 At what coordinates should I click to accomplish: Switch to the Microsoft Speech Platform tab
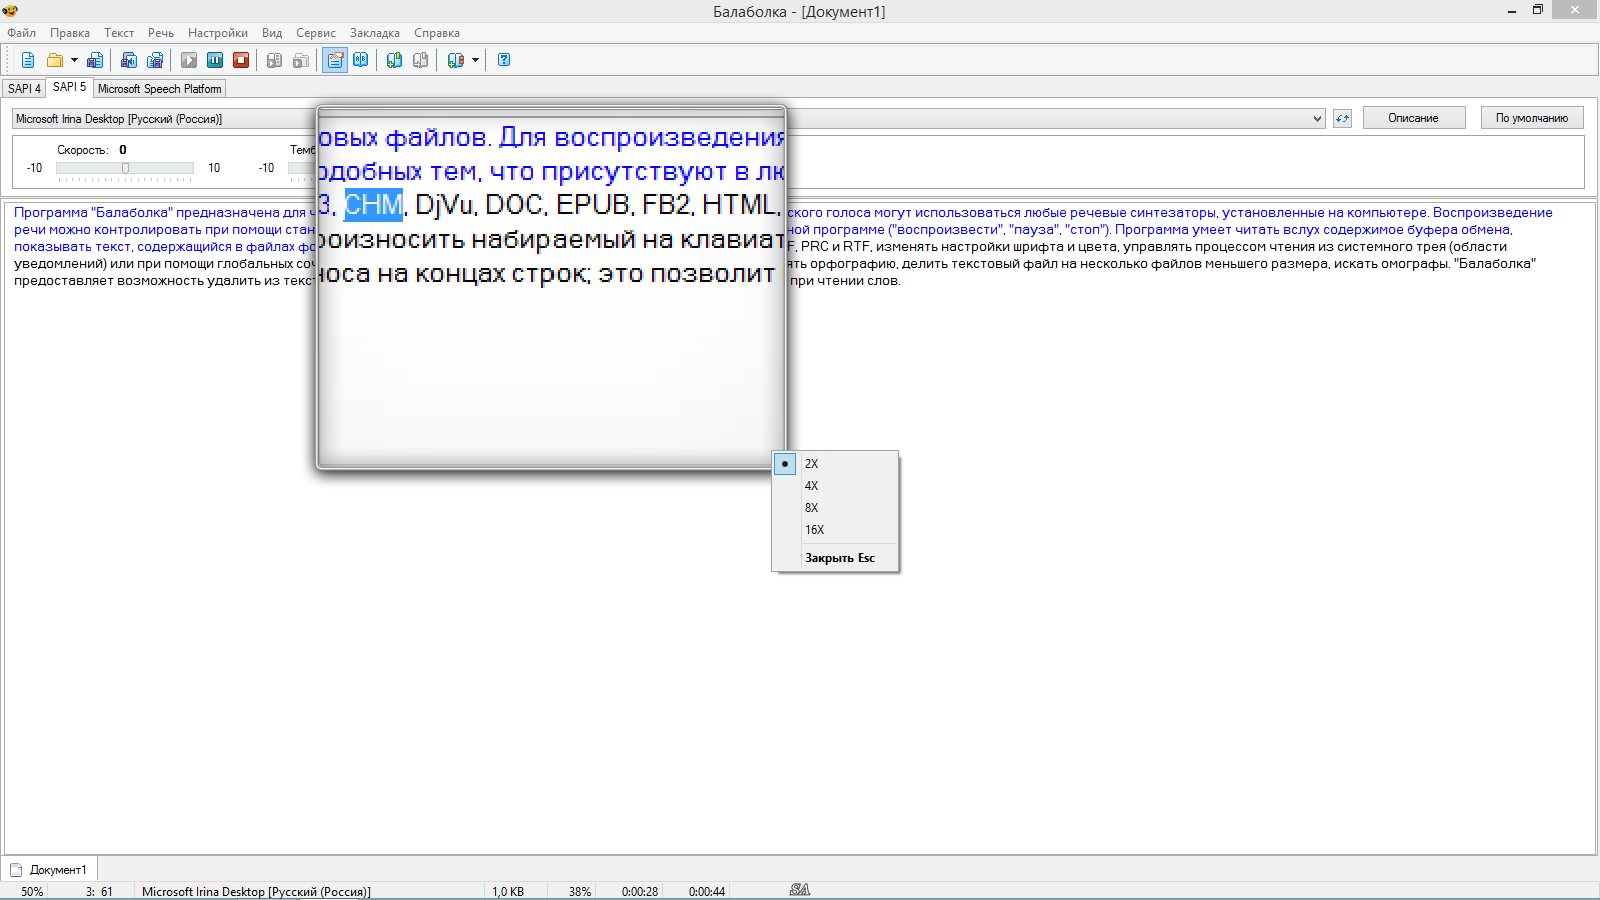point(160,89)
